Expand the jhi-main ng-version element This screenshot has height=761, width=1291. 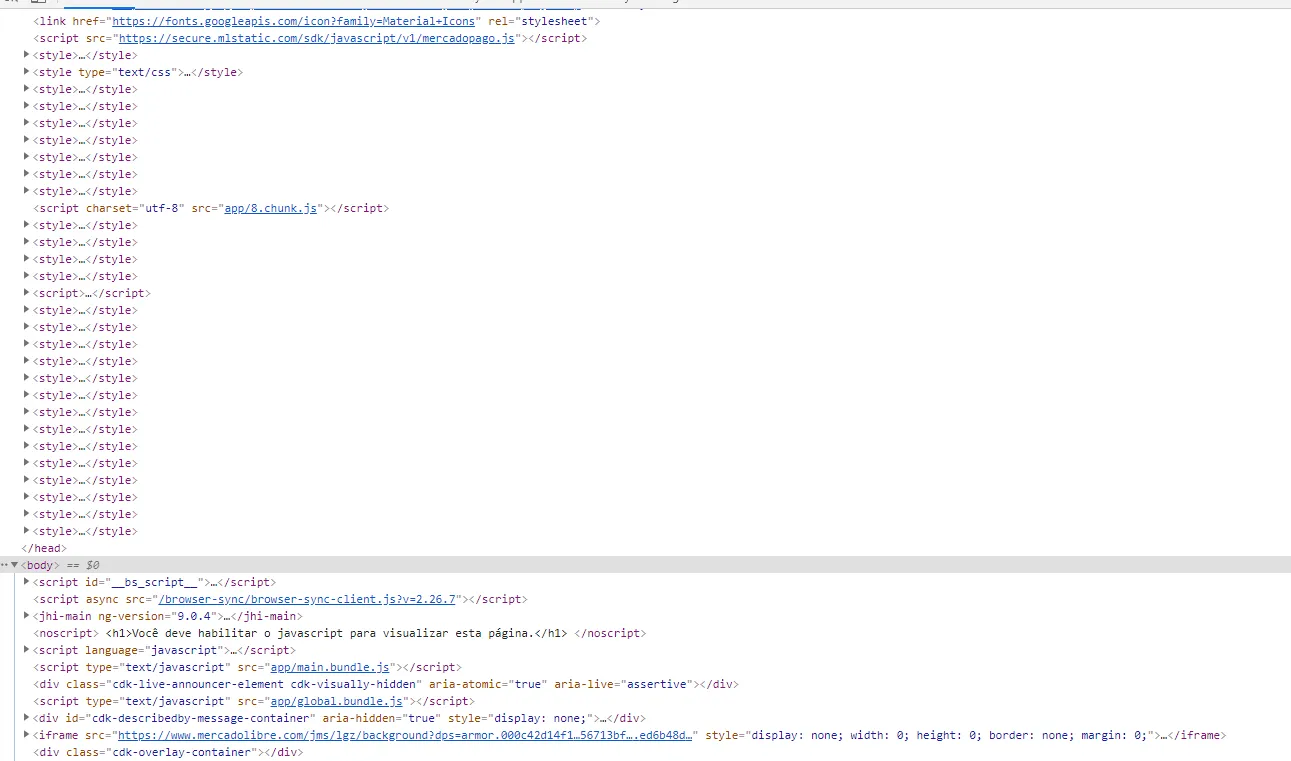click(x=27, y=616)
